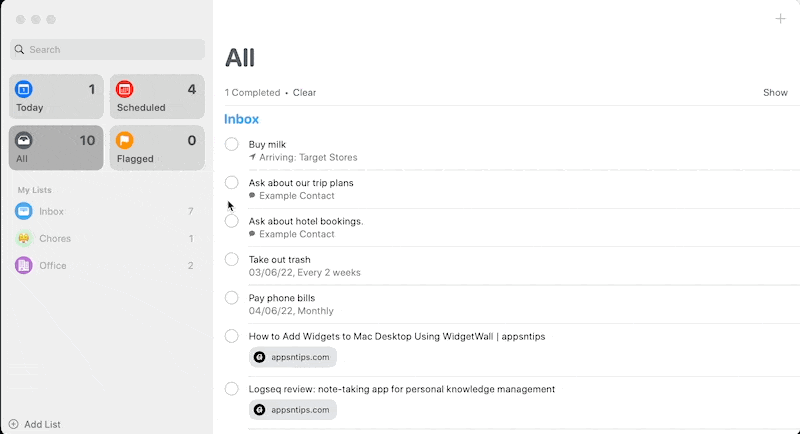The height and width of the screenshot is (434, 800).
Task: Click Example Contact under hotel bookings
Action: 297,234
